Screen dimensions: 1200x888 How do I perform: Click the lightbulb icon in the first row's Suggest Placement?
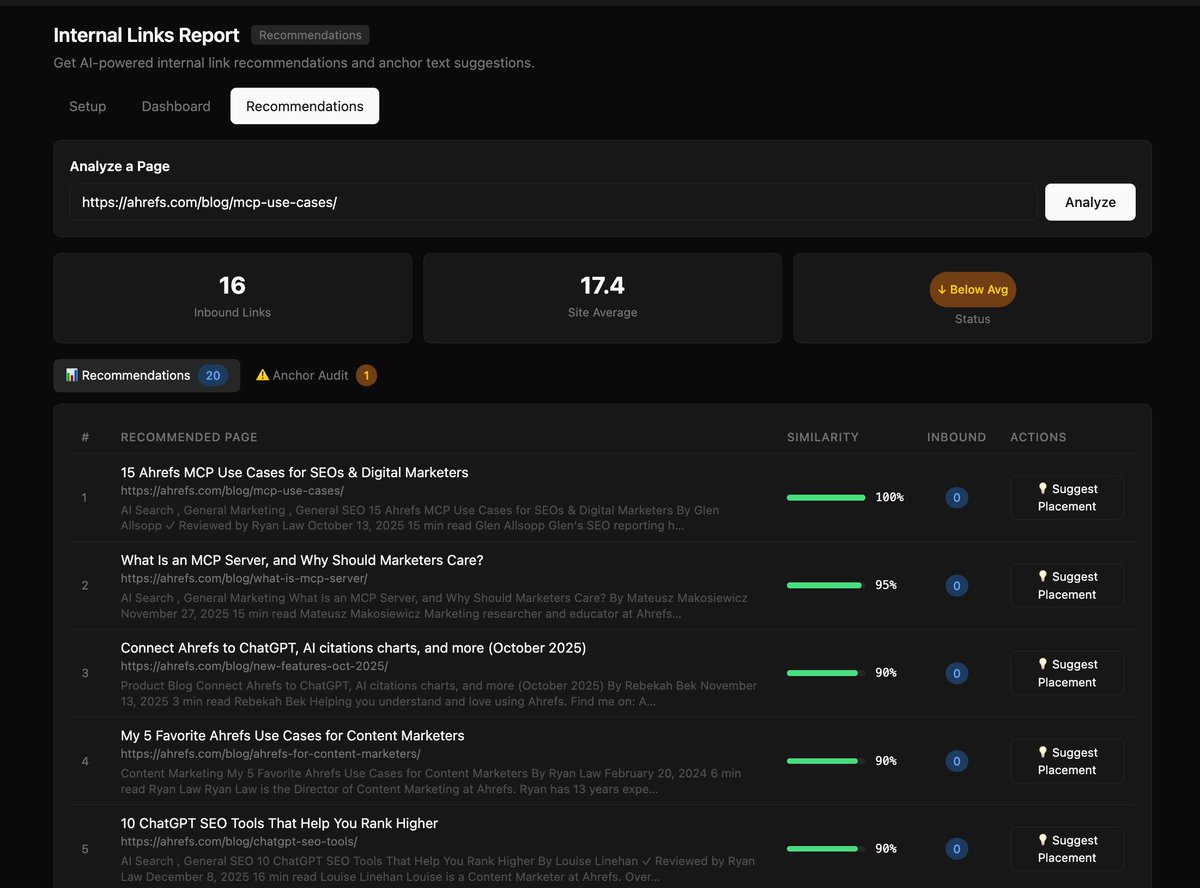1043,489
